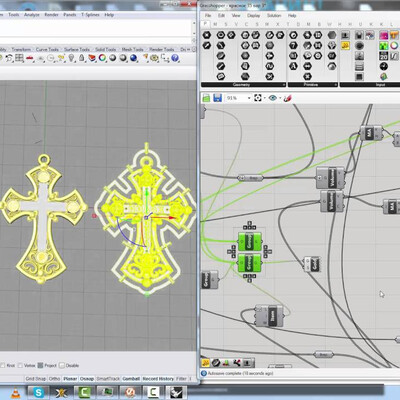Toggle the eye preview icon in Grasshopper
Screen dimensions: 400x400
point(273,98)
